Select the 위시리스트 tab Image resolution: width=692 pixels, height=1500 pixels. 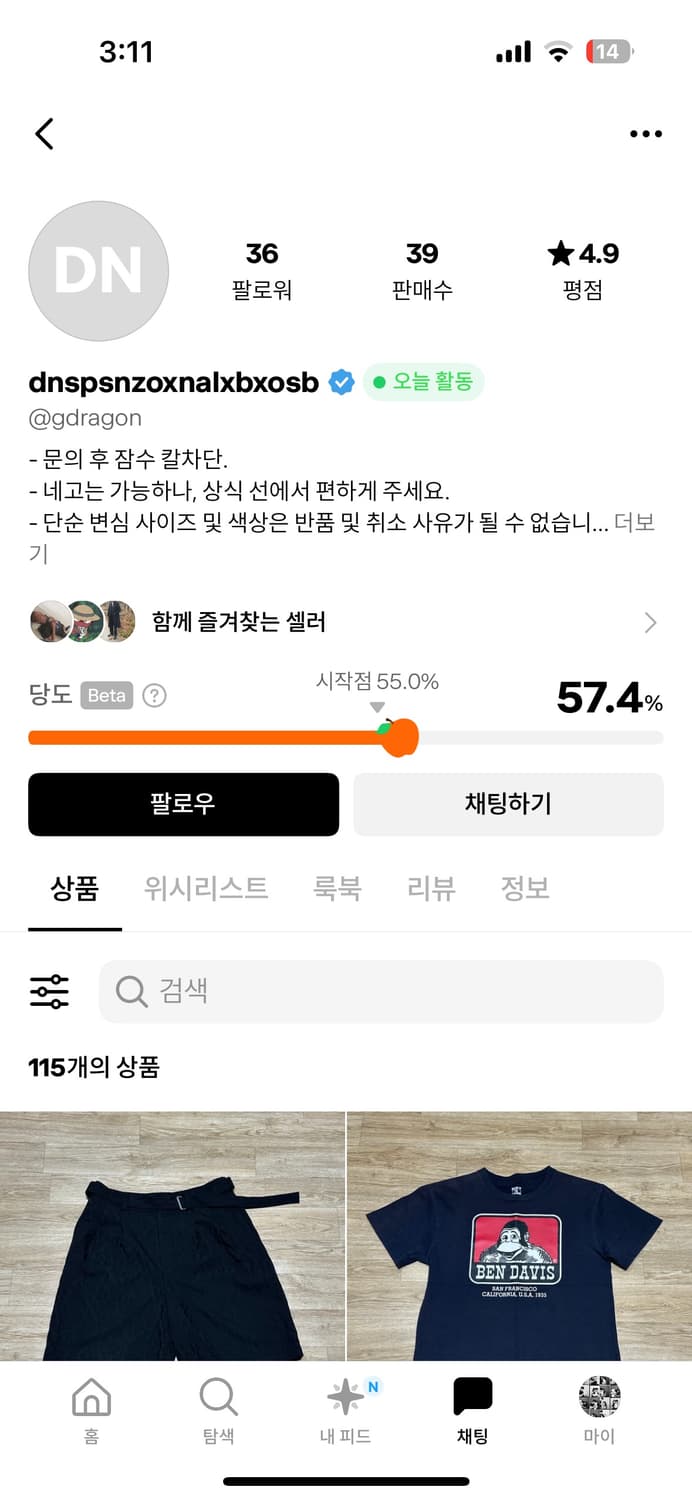click(205, 888)
